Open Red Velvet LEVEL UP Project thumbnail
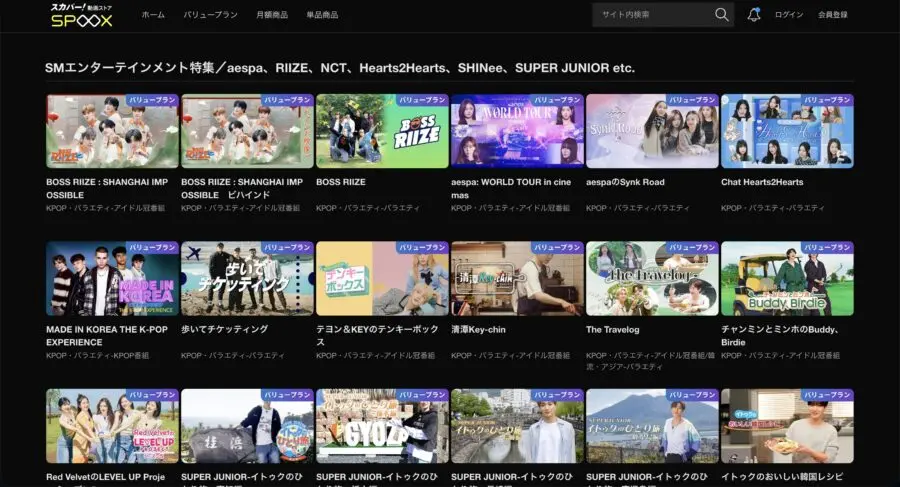The image size is (900, 487). [x=112, y=425]
